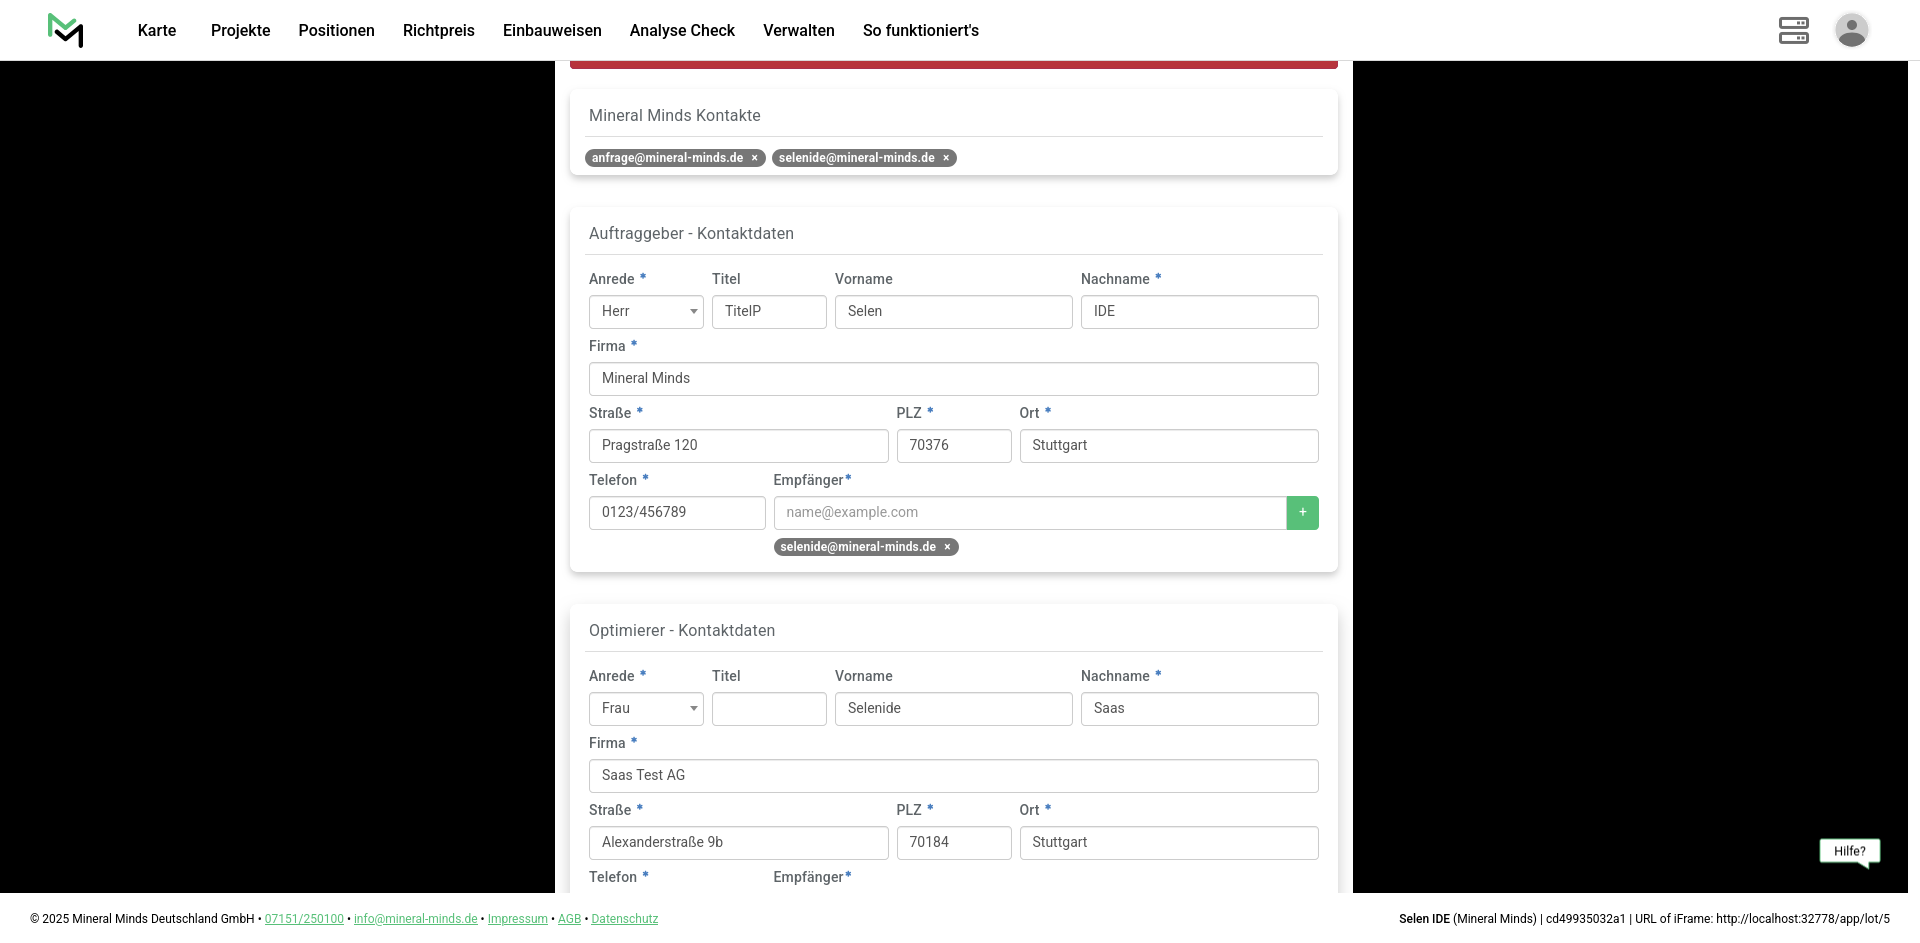The image size is (1920, 943).
Task: Expand Optimierer Anrede dropdown showing Frau
Action: click(x=646, y=709)
